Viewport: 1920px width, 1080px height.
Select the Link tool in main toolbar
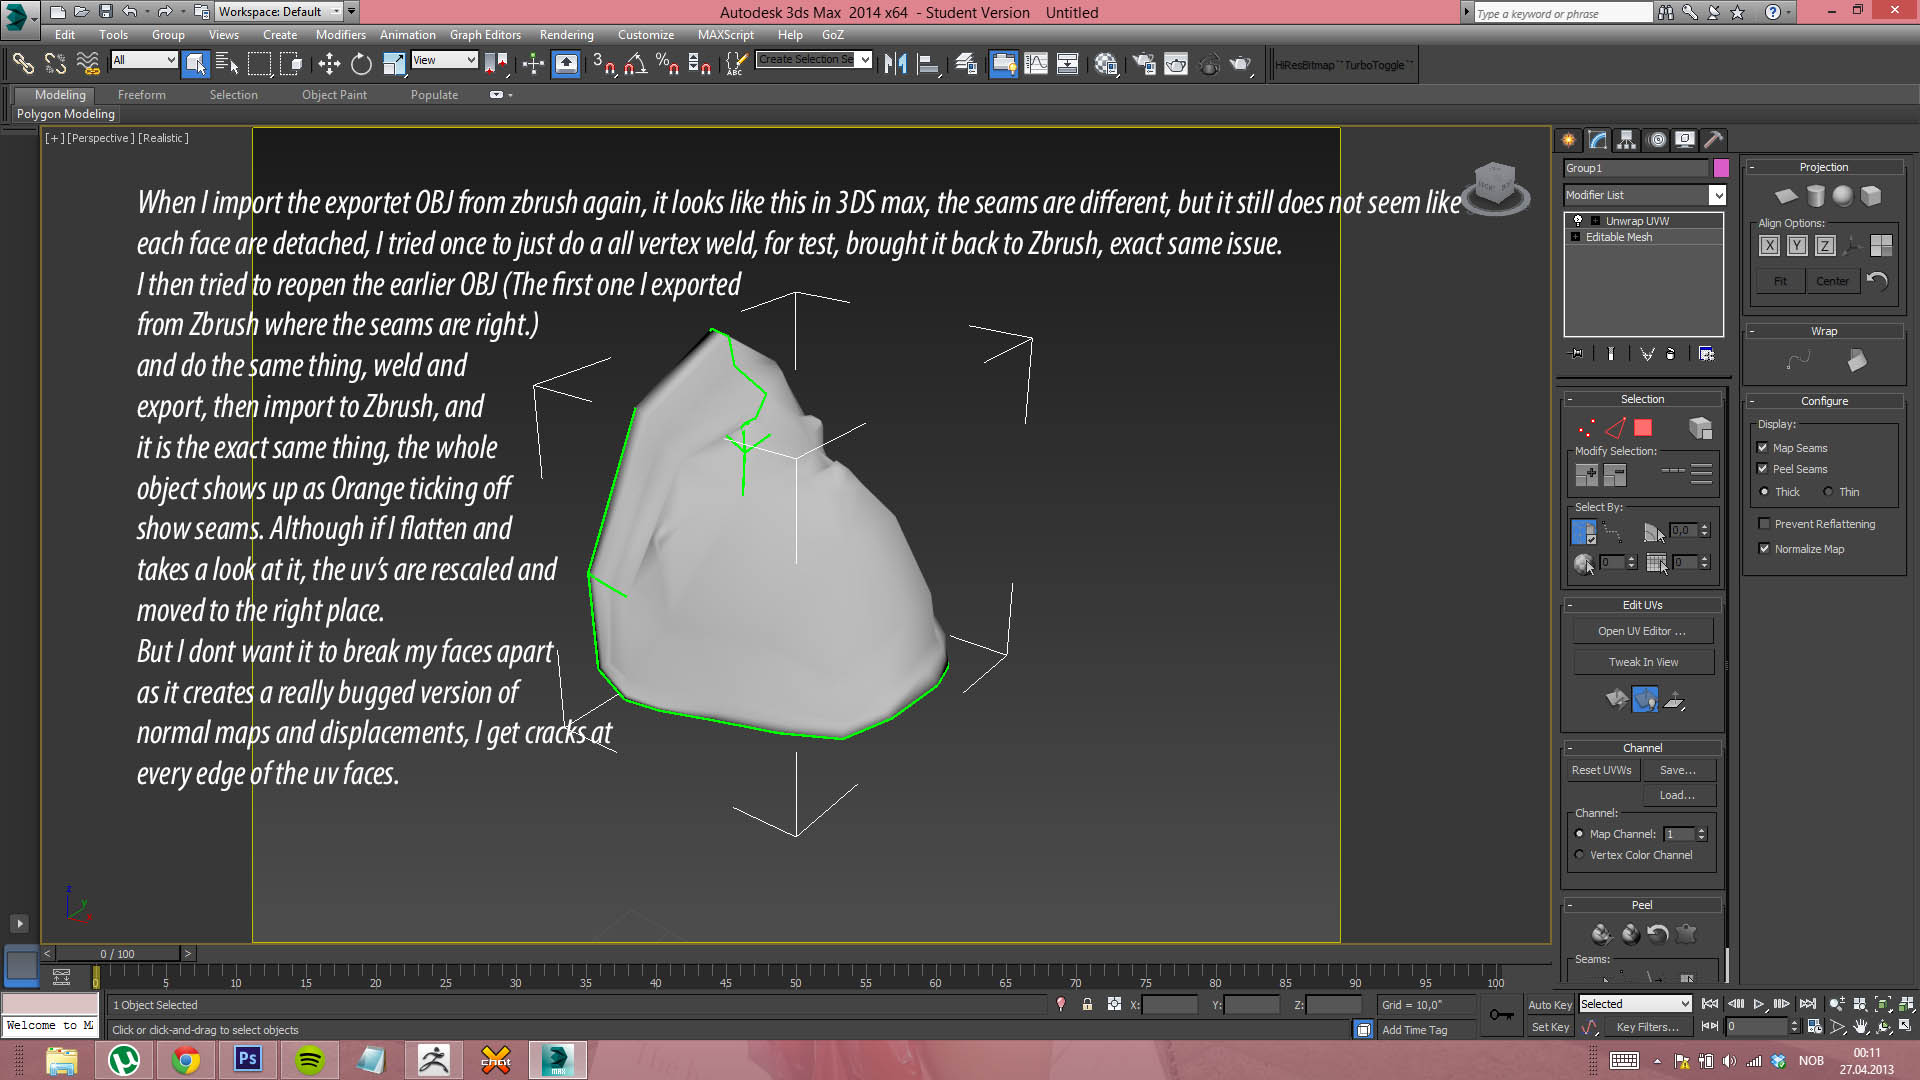[22, 64]
